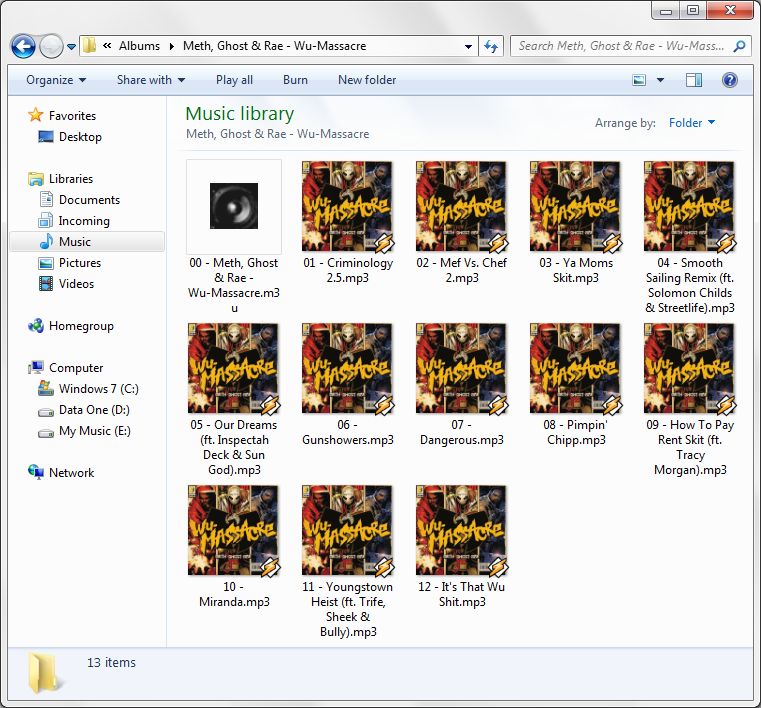Select 02 - Mef Vs. Chef 2.mp3 thumbnail
761x708 pixels.
462,206
